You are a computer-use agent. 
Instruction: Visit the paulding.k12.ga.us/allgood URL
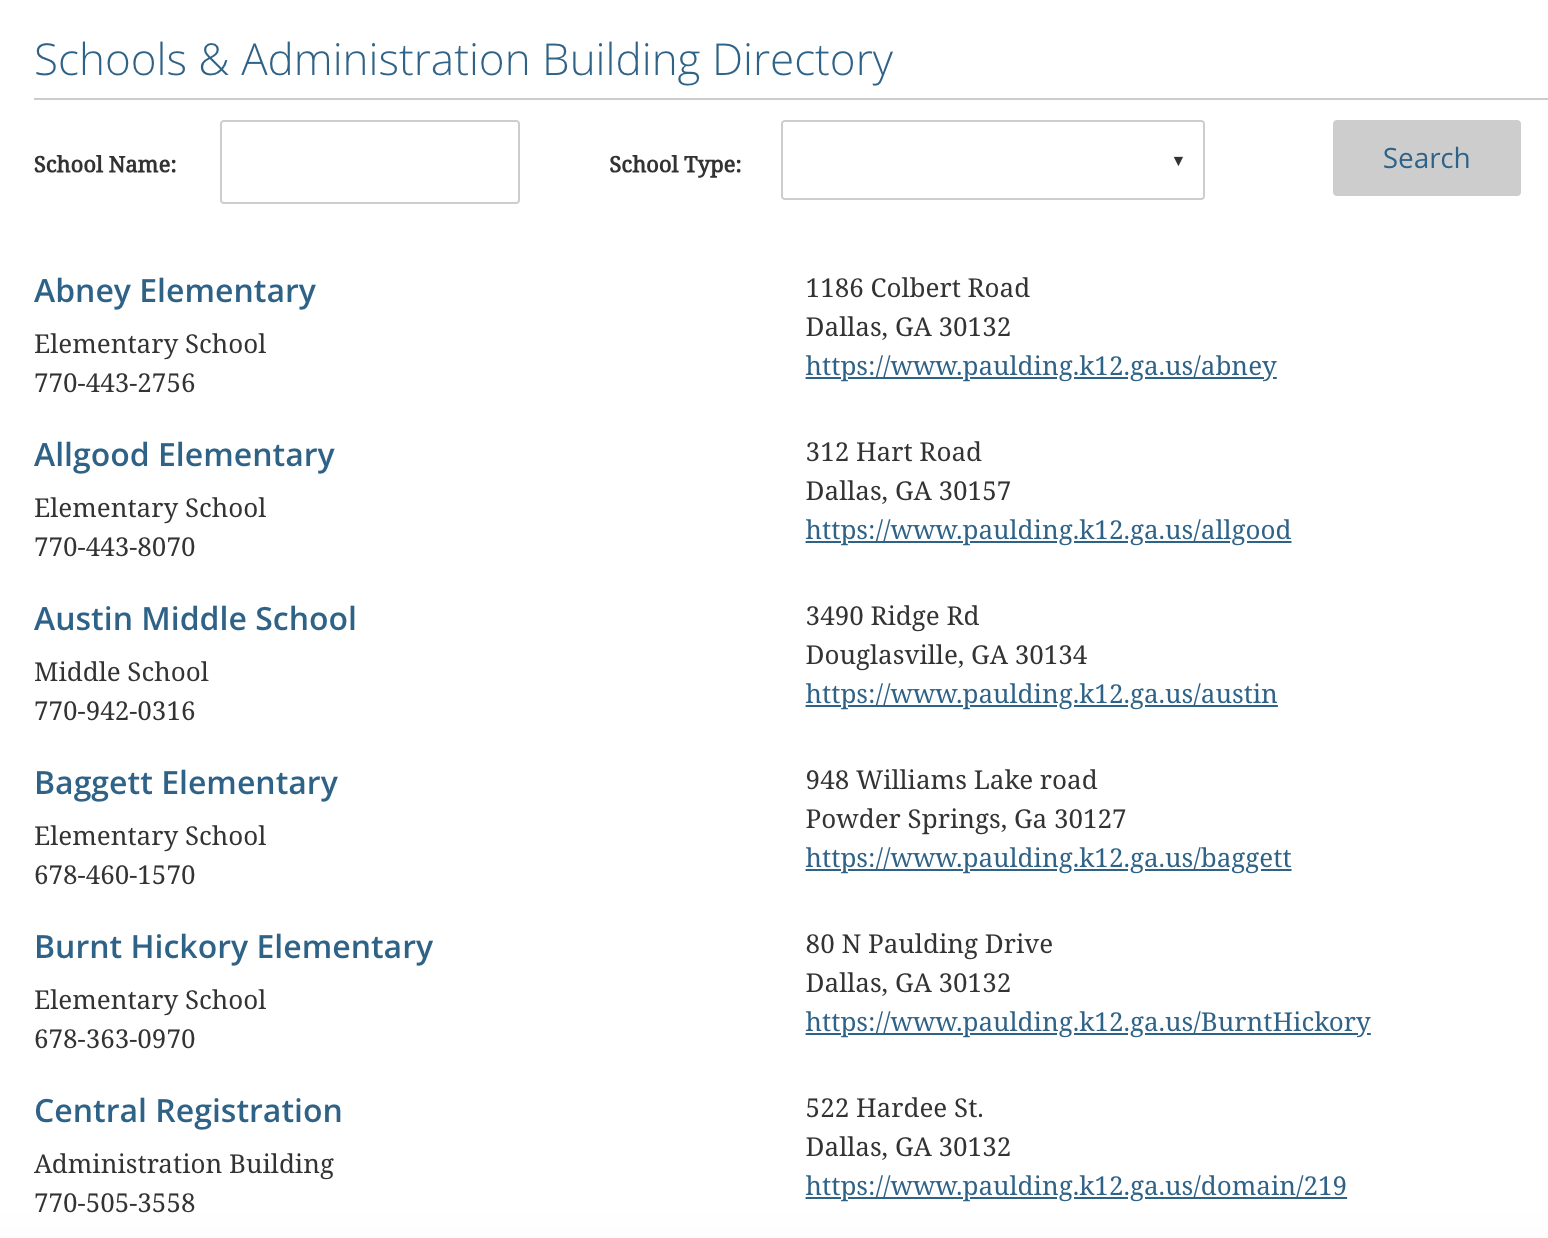click(1048, 530)
